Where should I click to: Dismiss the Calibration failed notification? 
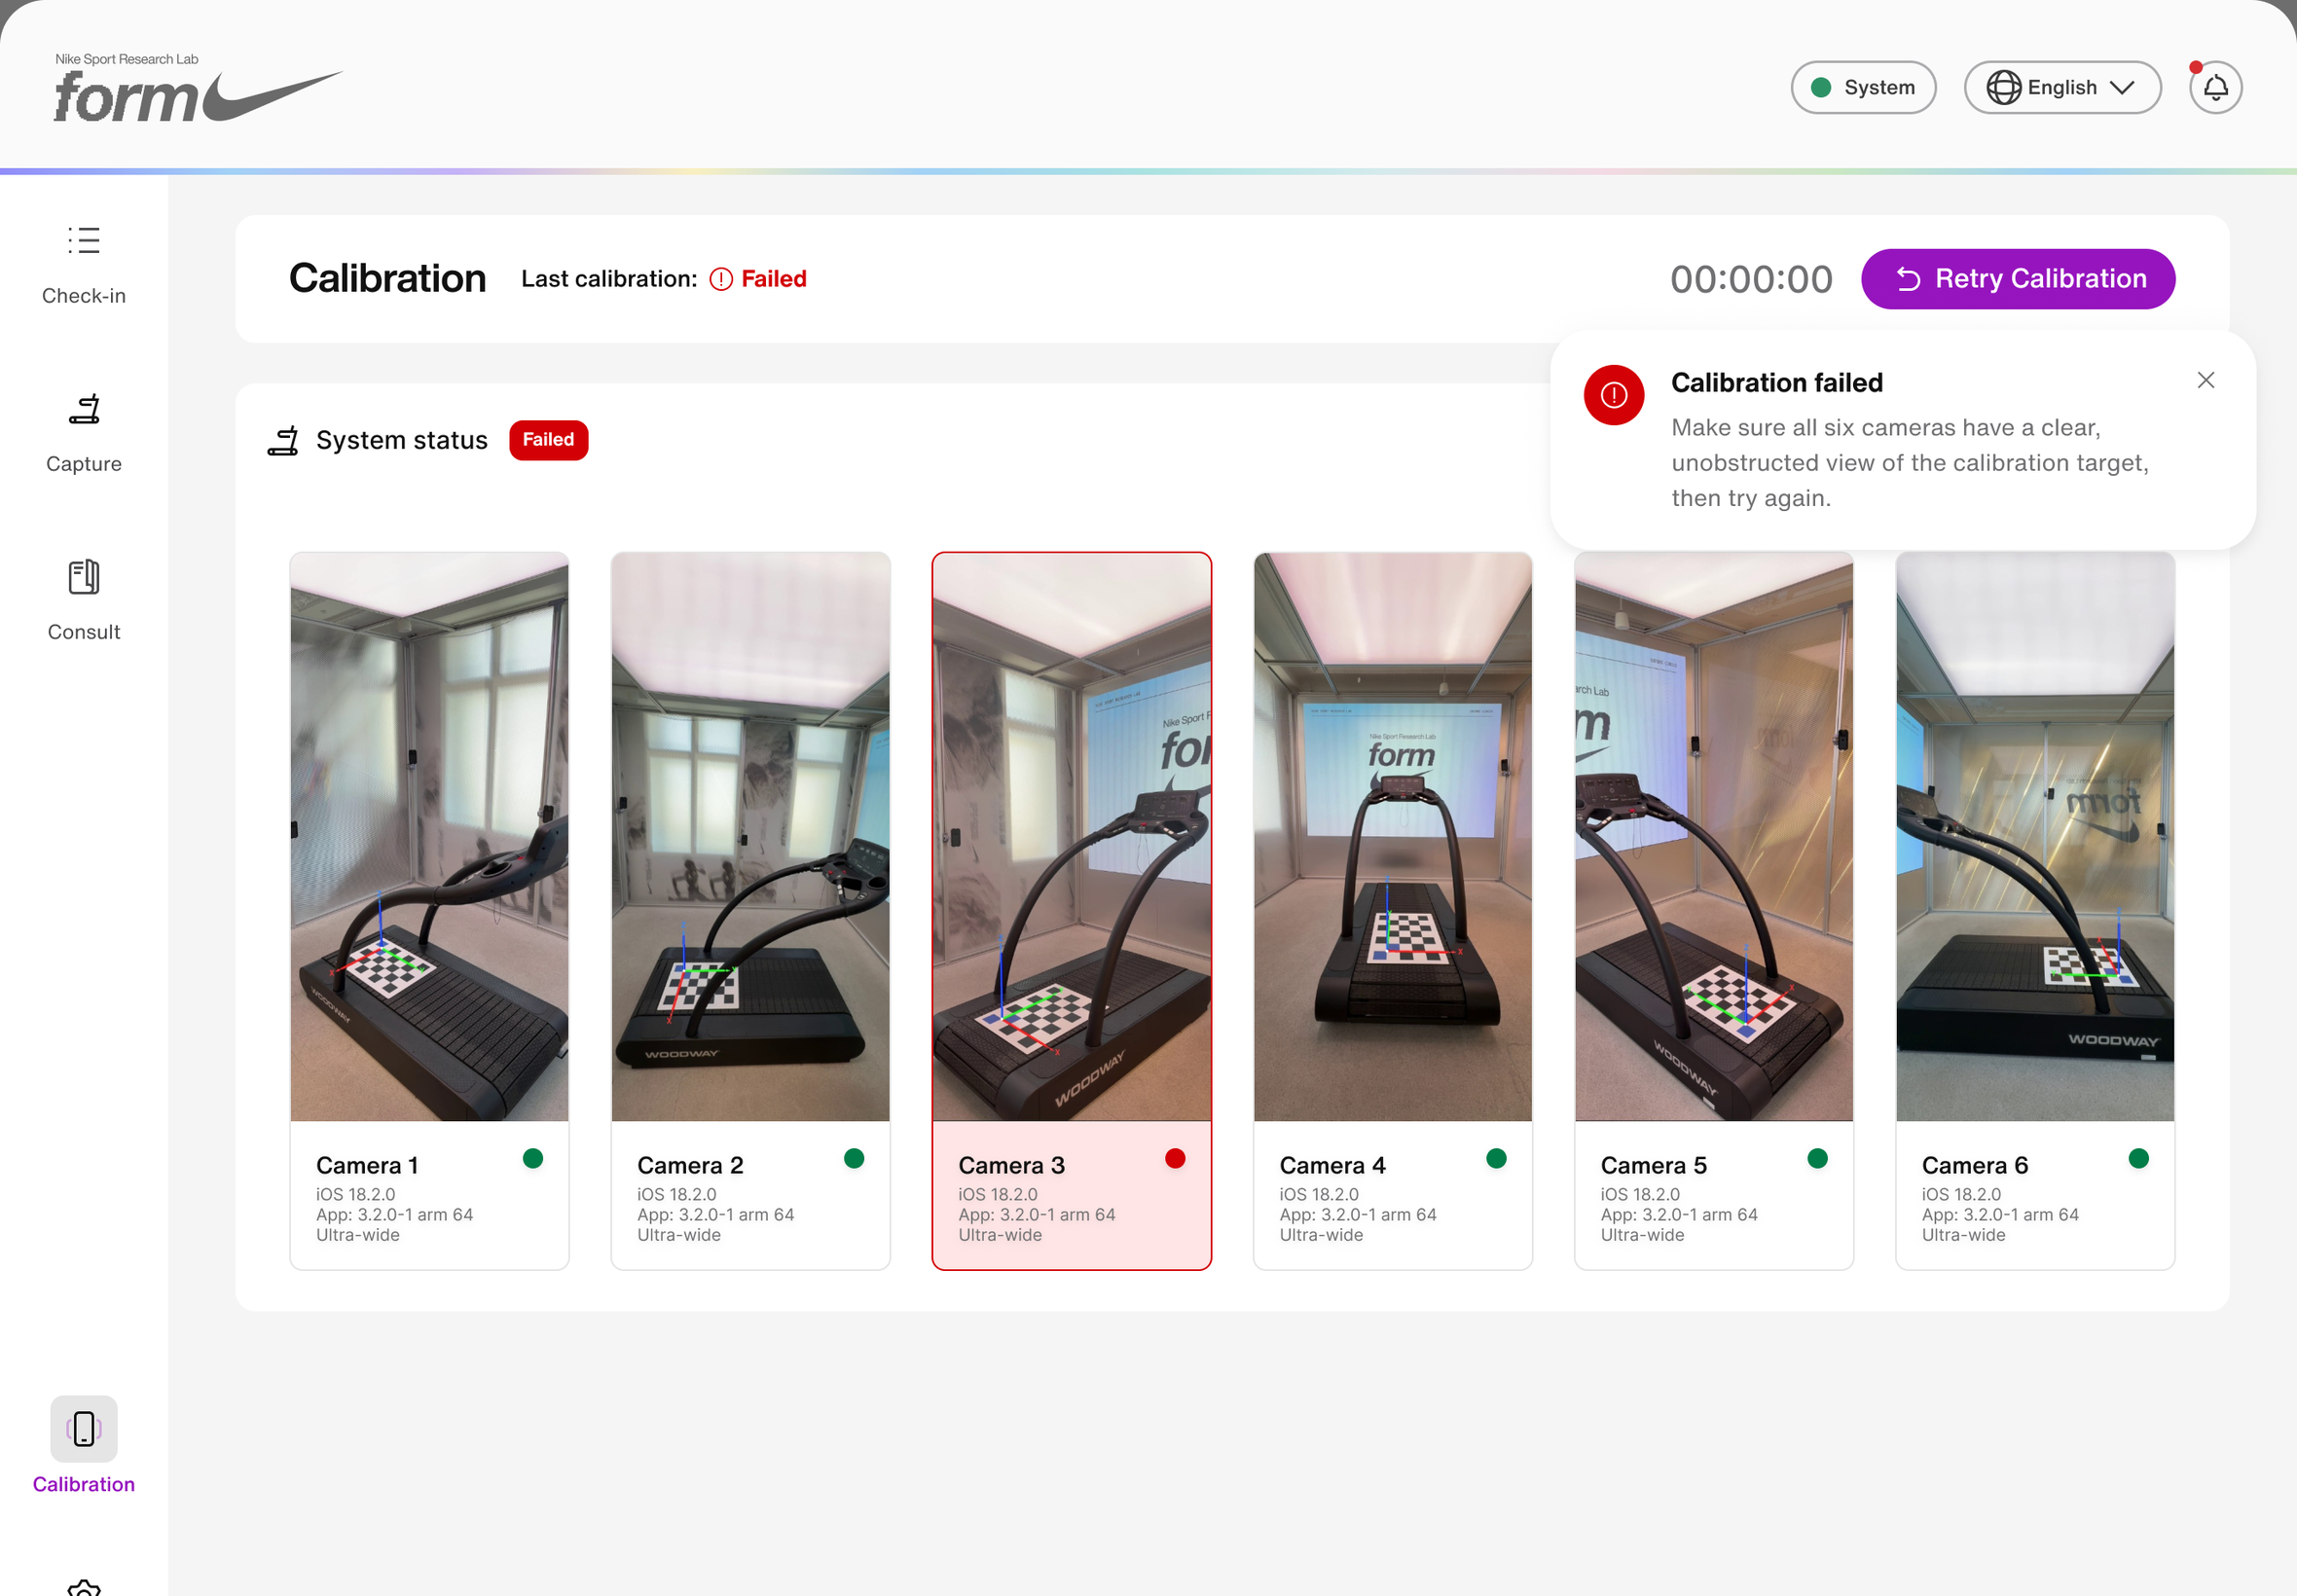click(2205, 380)
